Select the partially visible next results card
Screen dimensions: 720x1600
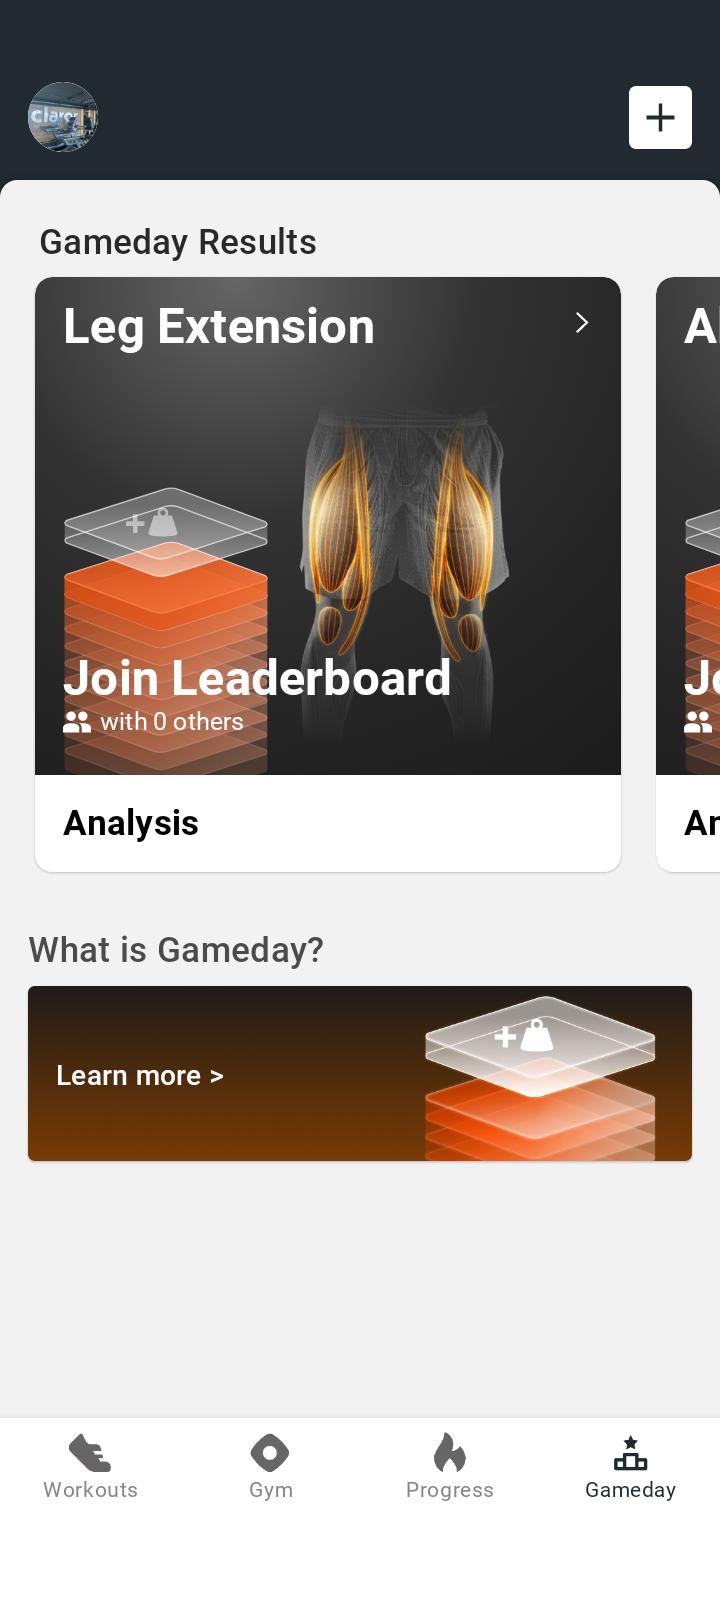pyautogui.click(x=688, y=574)
